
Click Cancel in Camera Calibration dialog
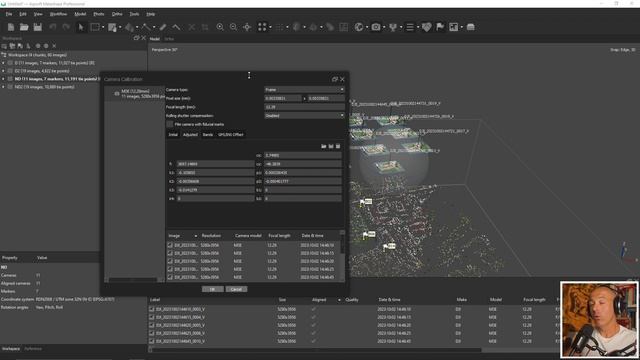pos(236,289)
